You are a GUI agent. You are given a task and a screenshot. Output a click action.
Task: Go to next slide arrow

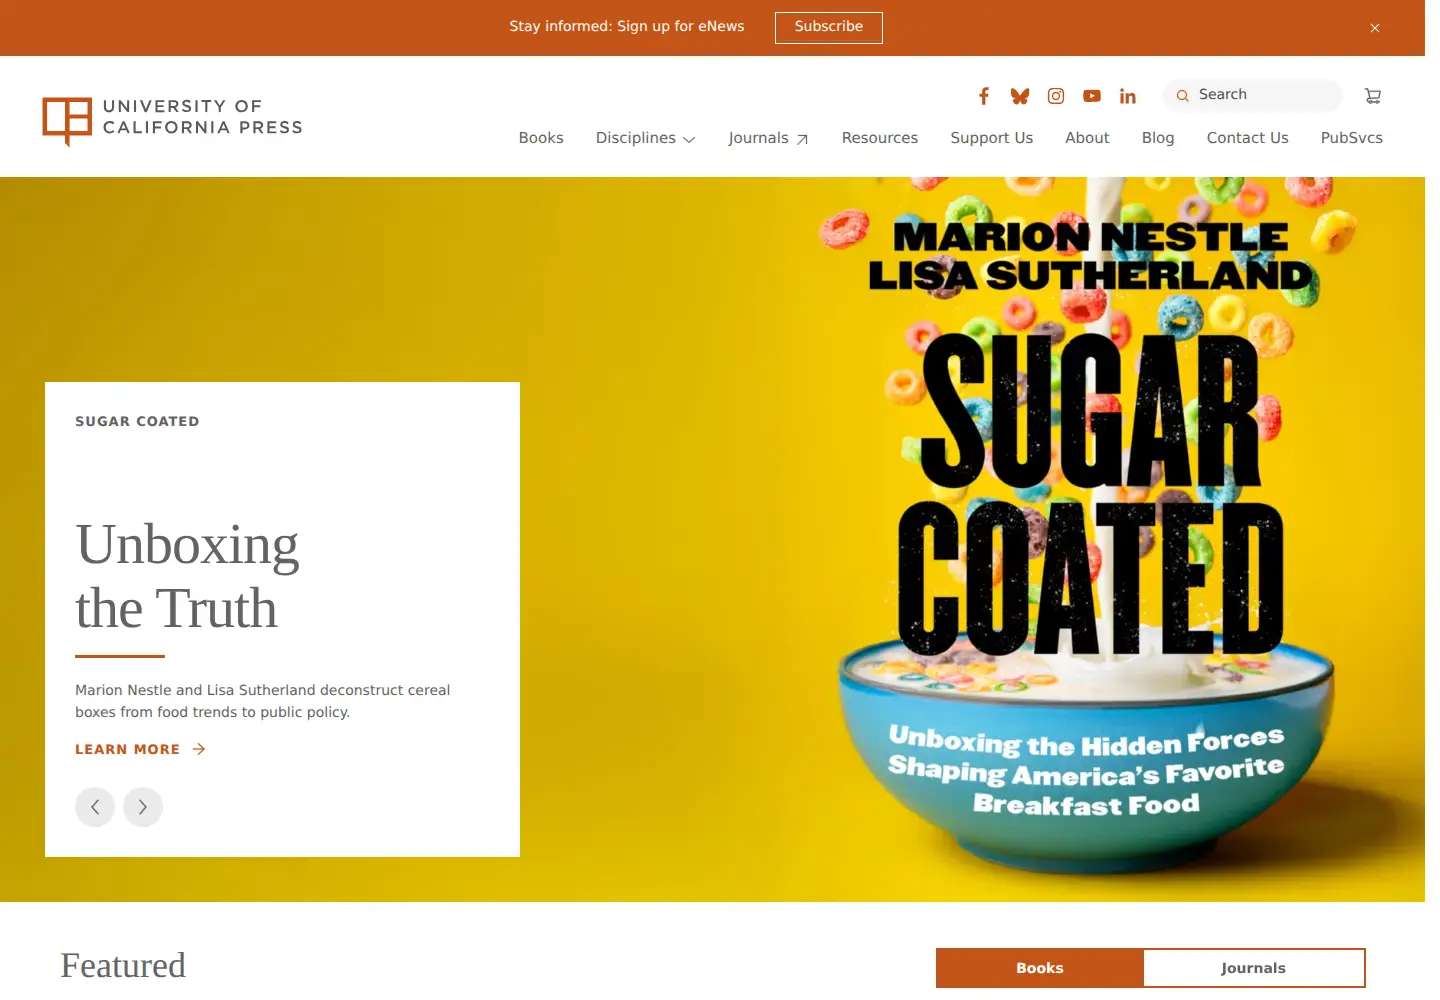pos(143,807)
